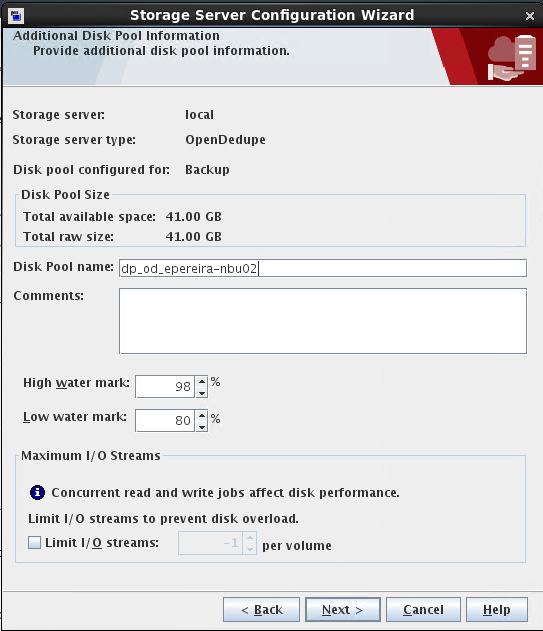
Task: Click the blue info icon about concurrent jobs
Action: coord(37,492)
